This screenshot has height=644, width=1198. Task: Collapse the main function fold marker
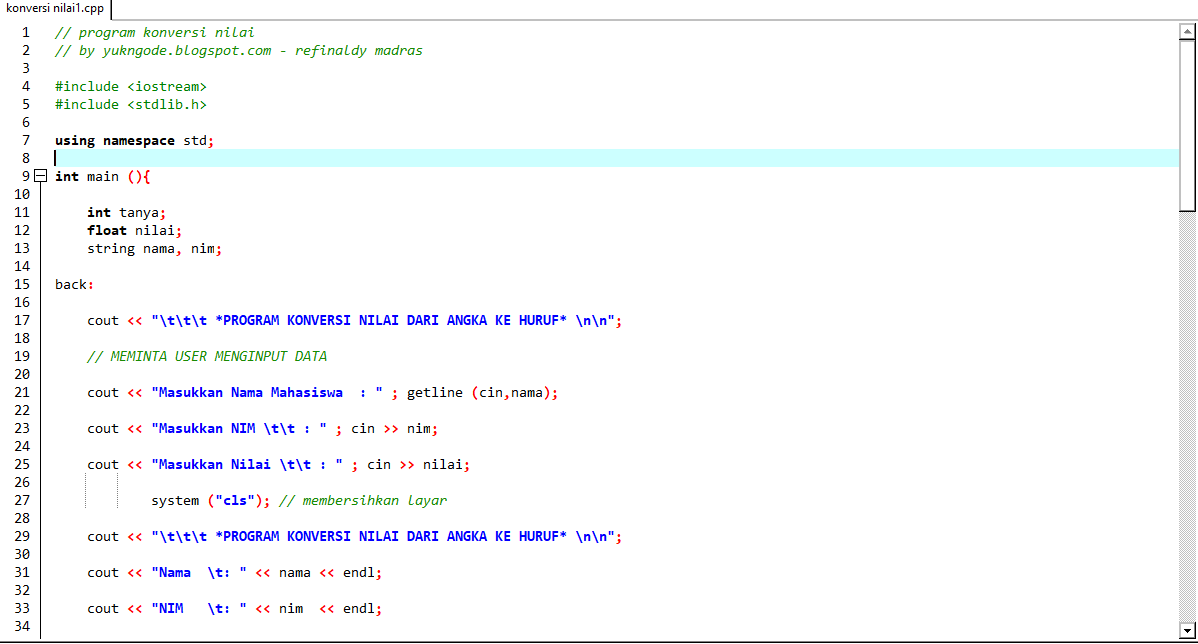pos(40,176)
